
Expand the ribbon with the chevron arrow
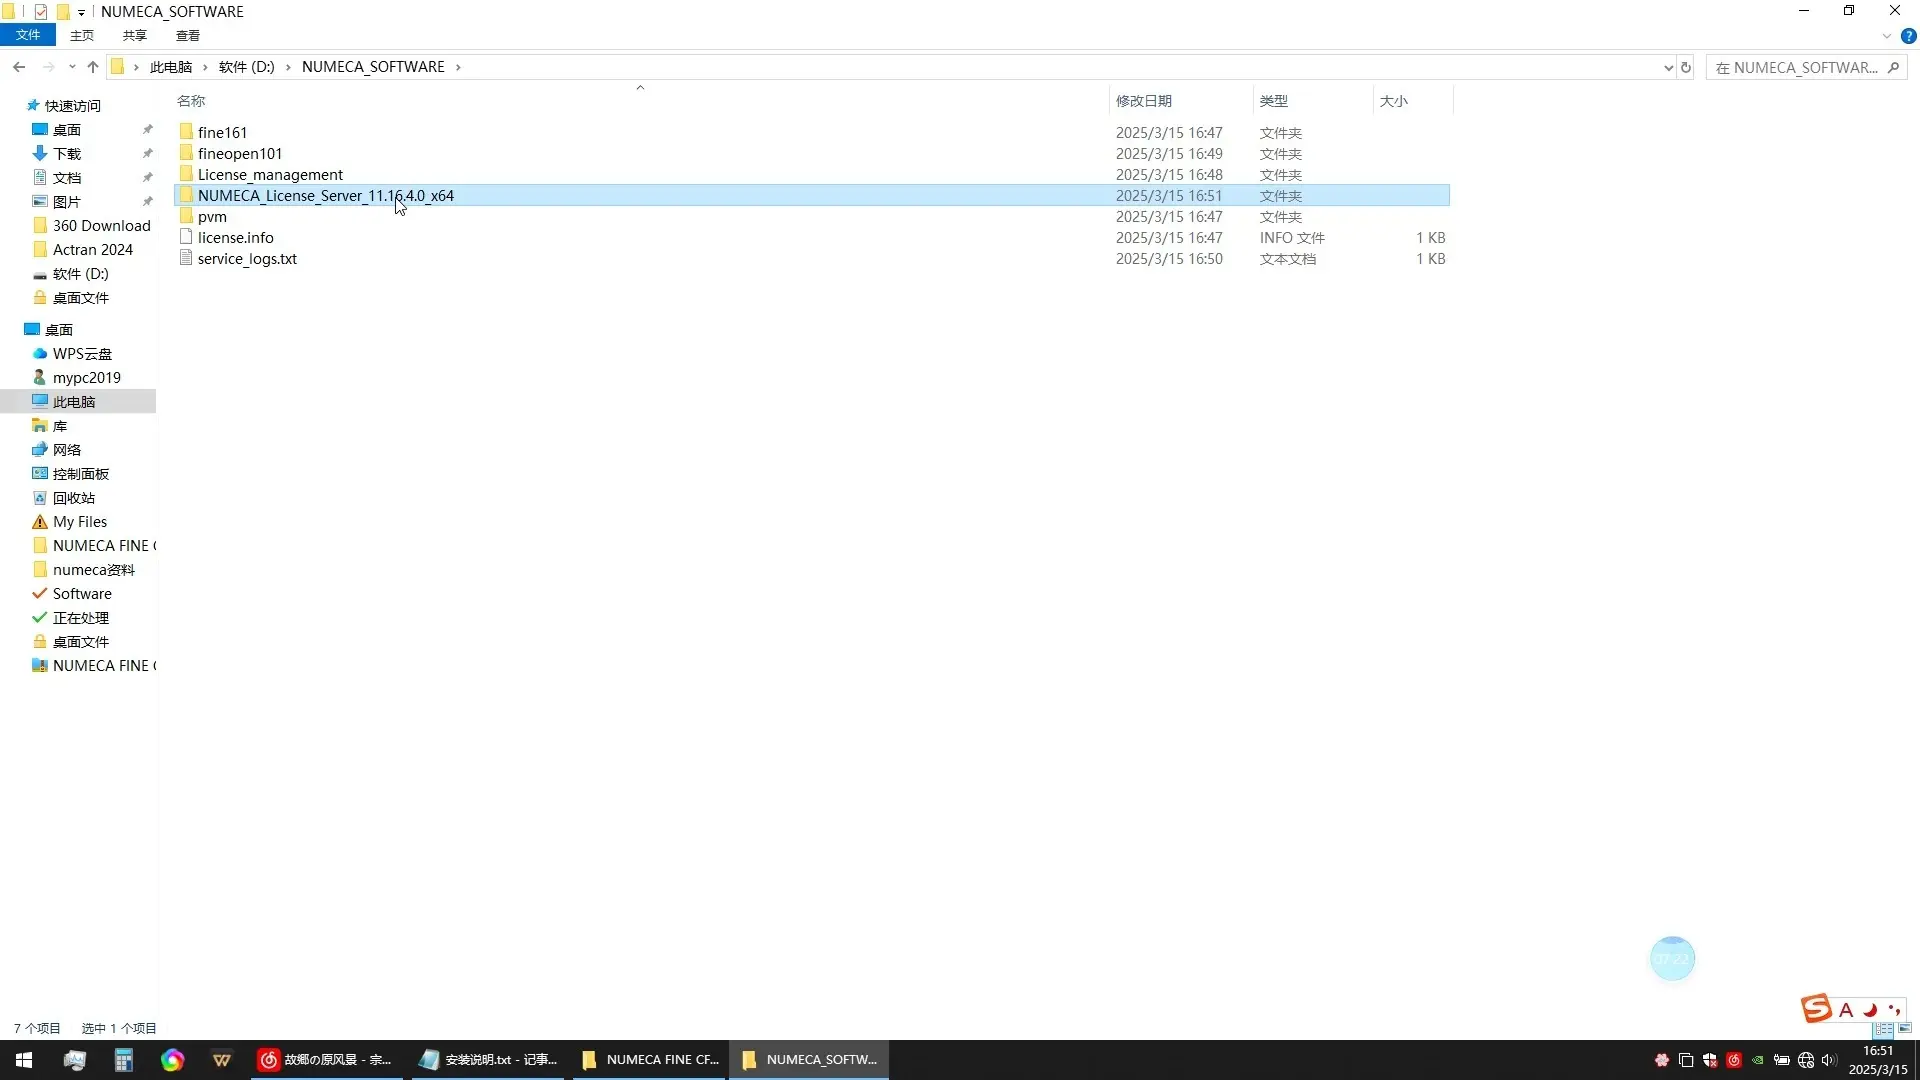click(1886, 36)
